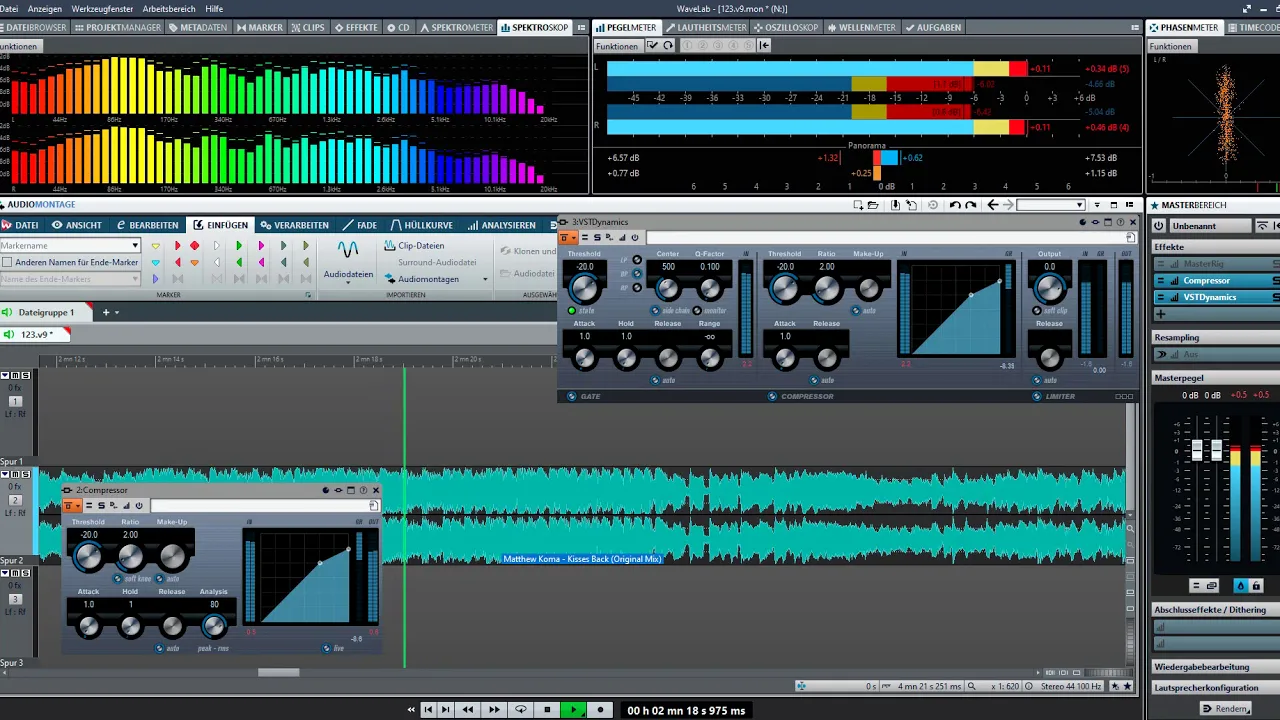The image size is (1280, 720).
Task: Click the Unbenannt preset button
Action: click(x=1209, y=226)
